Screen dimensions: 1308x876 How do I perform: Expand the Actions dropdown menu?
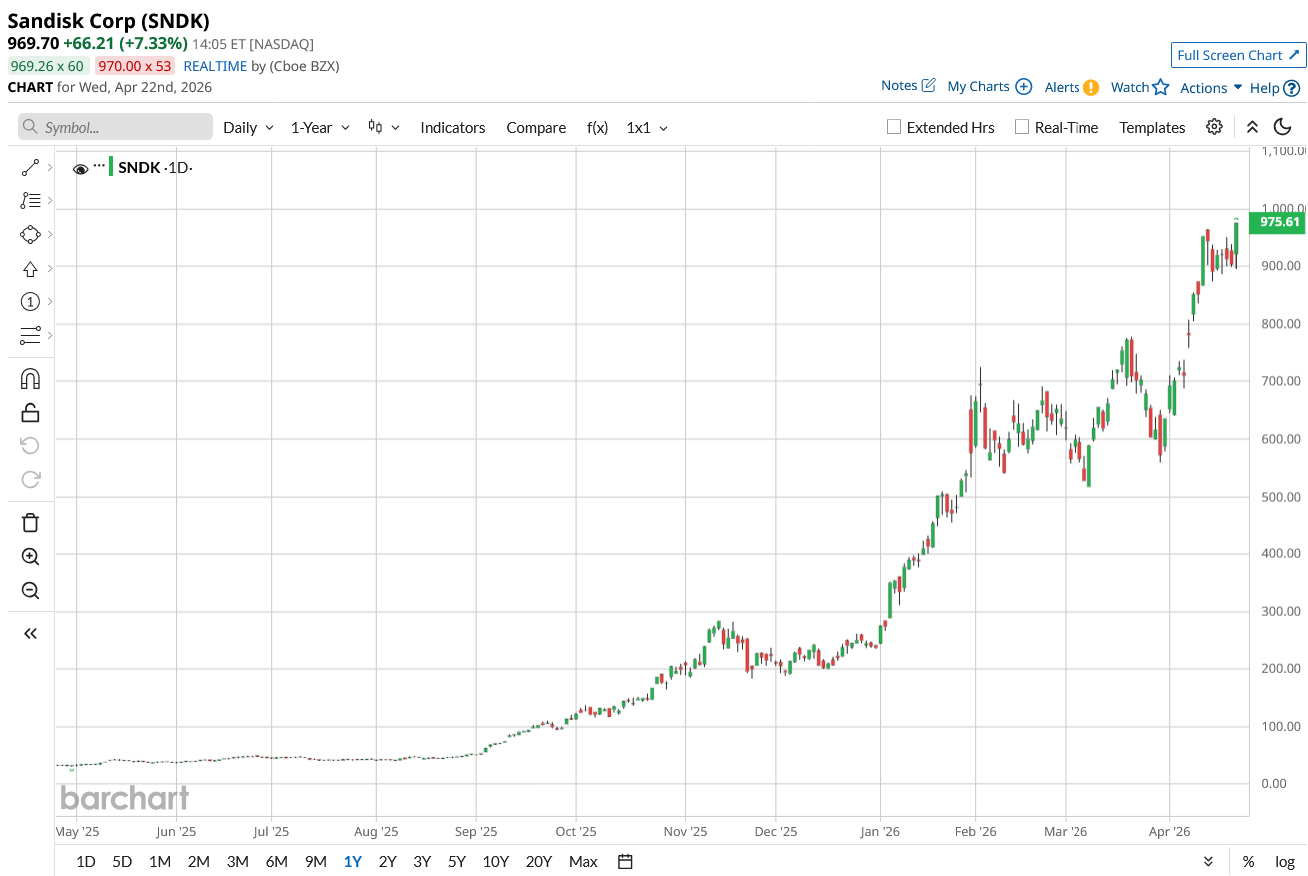click(x=1211, y=88)
